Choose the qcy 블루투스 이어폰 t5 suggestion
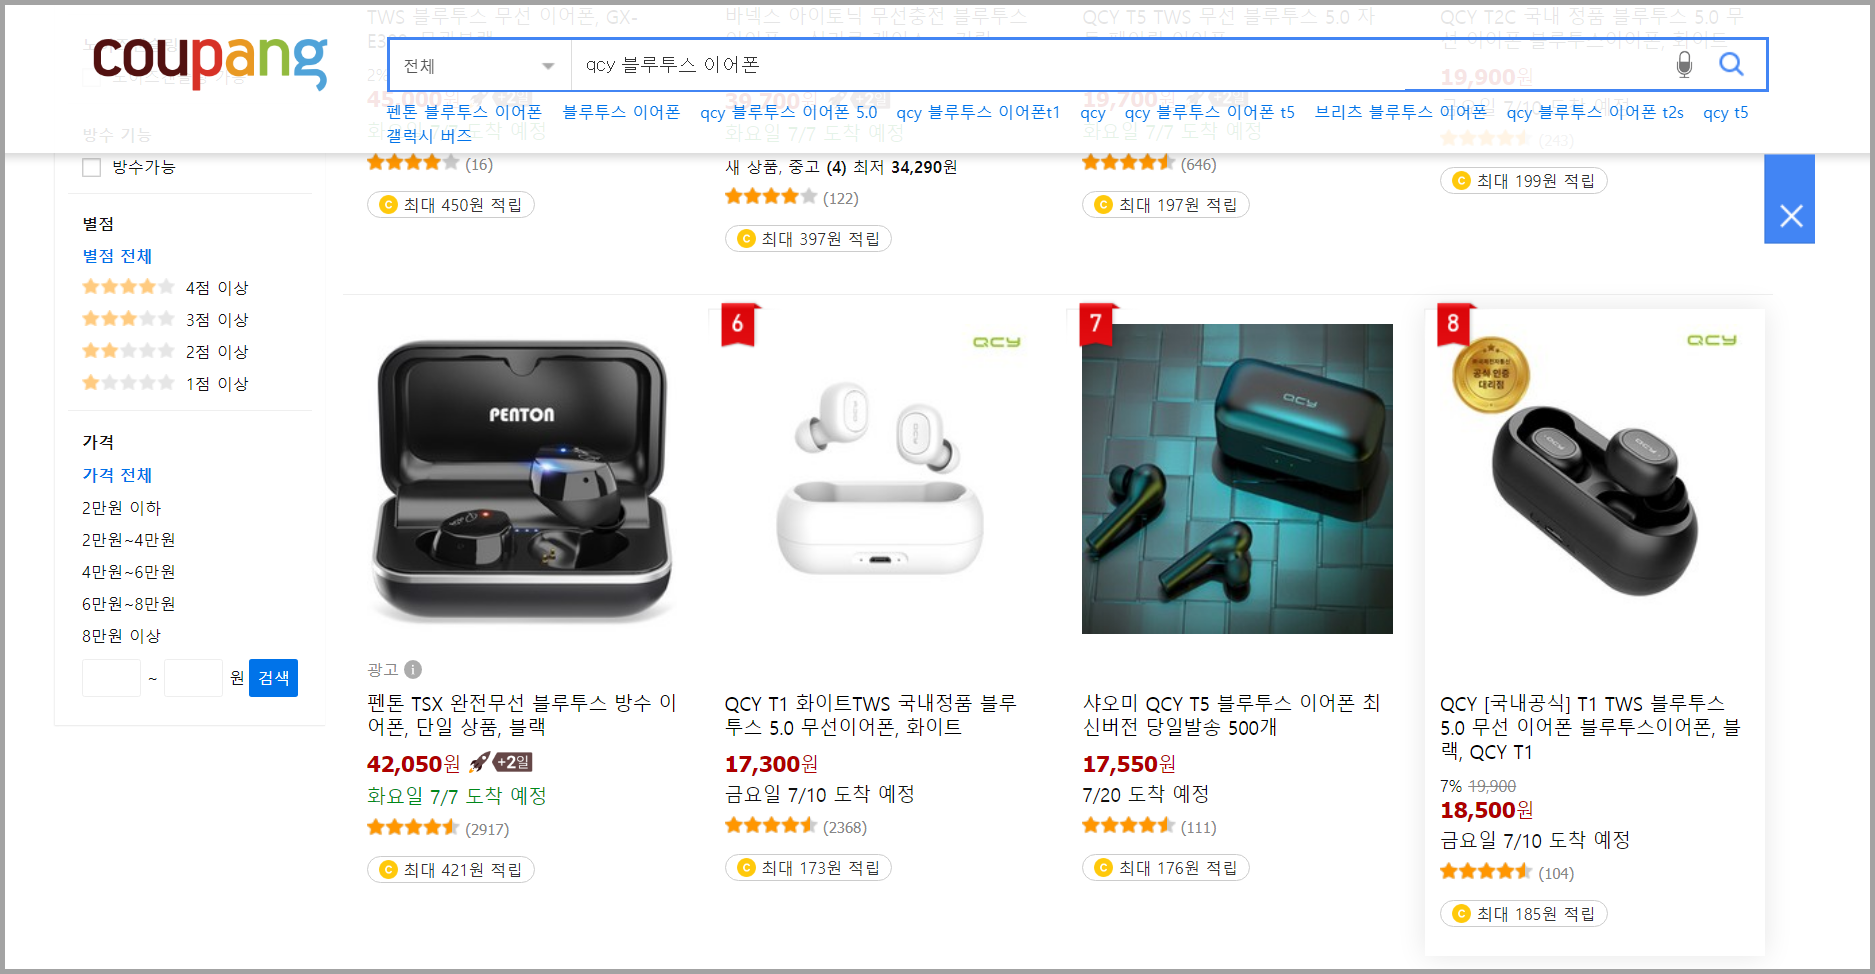Viewport: 1875px width, 974px height. click(x=1209, y=113)
